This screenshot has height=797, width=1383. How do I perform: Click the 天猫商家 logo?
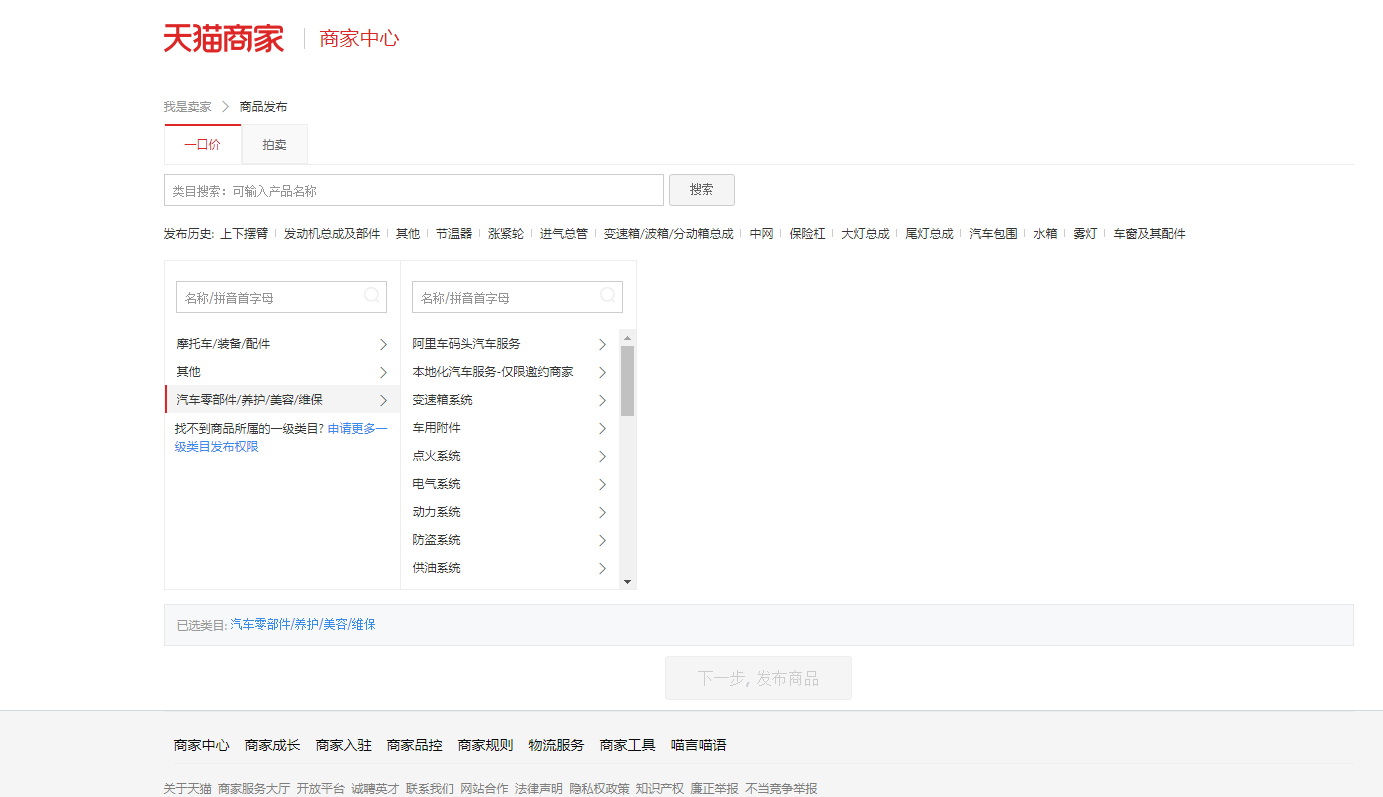pos(224,38)
